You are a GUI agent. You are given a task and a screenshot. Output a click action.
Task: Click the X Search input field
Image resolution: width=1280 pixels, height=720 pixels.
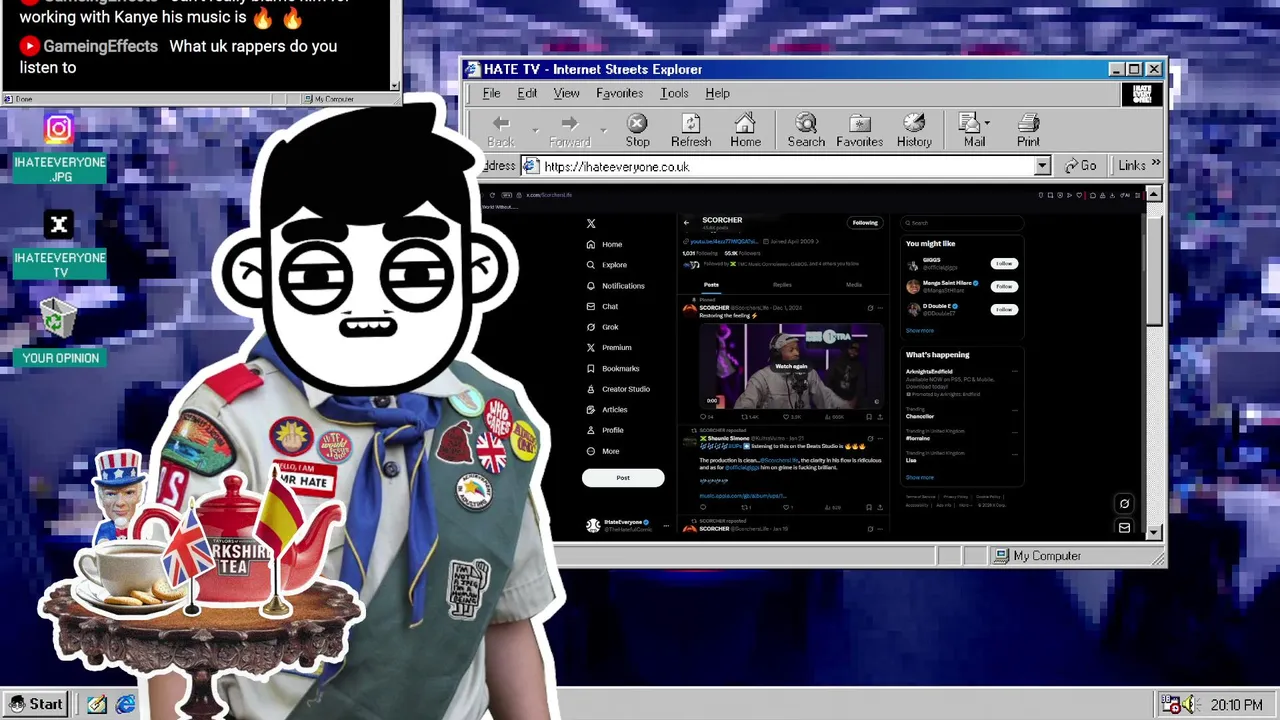961,223
